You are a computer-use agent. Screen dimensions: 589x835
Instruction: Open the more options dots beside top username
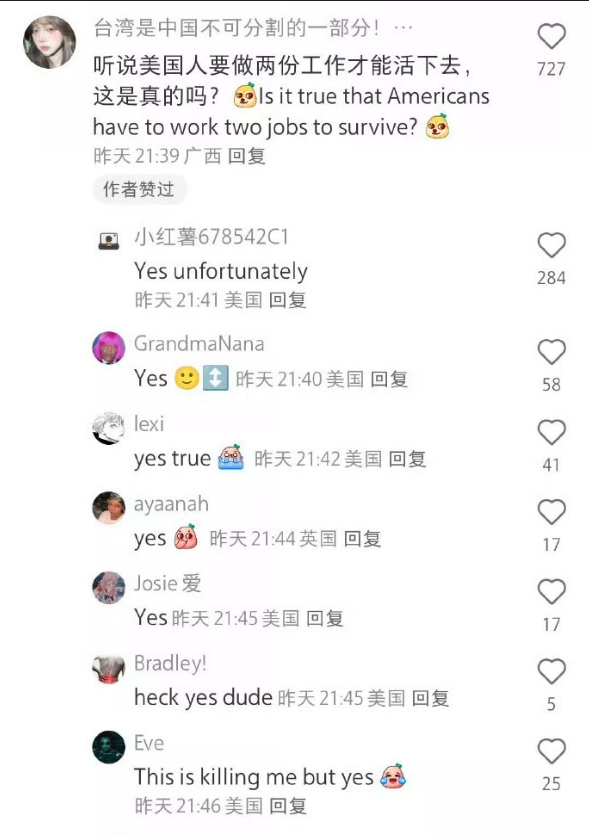(403, 28)
